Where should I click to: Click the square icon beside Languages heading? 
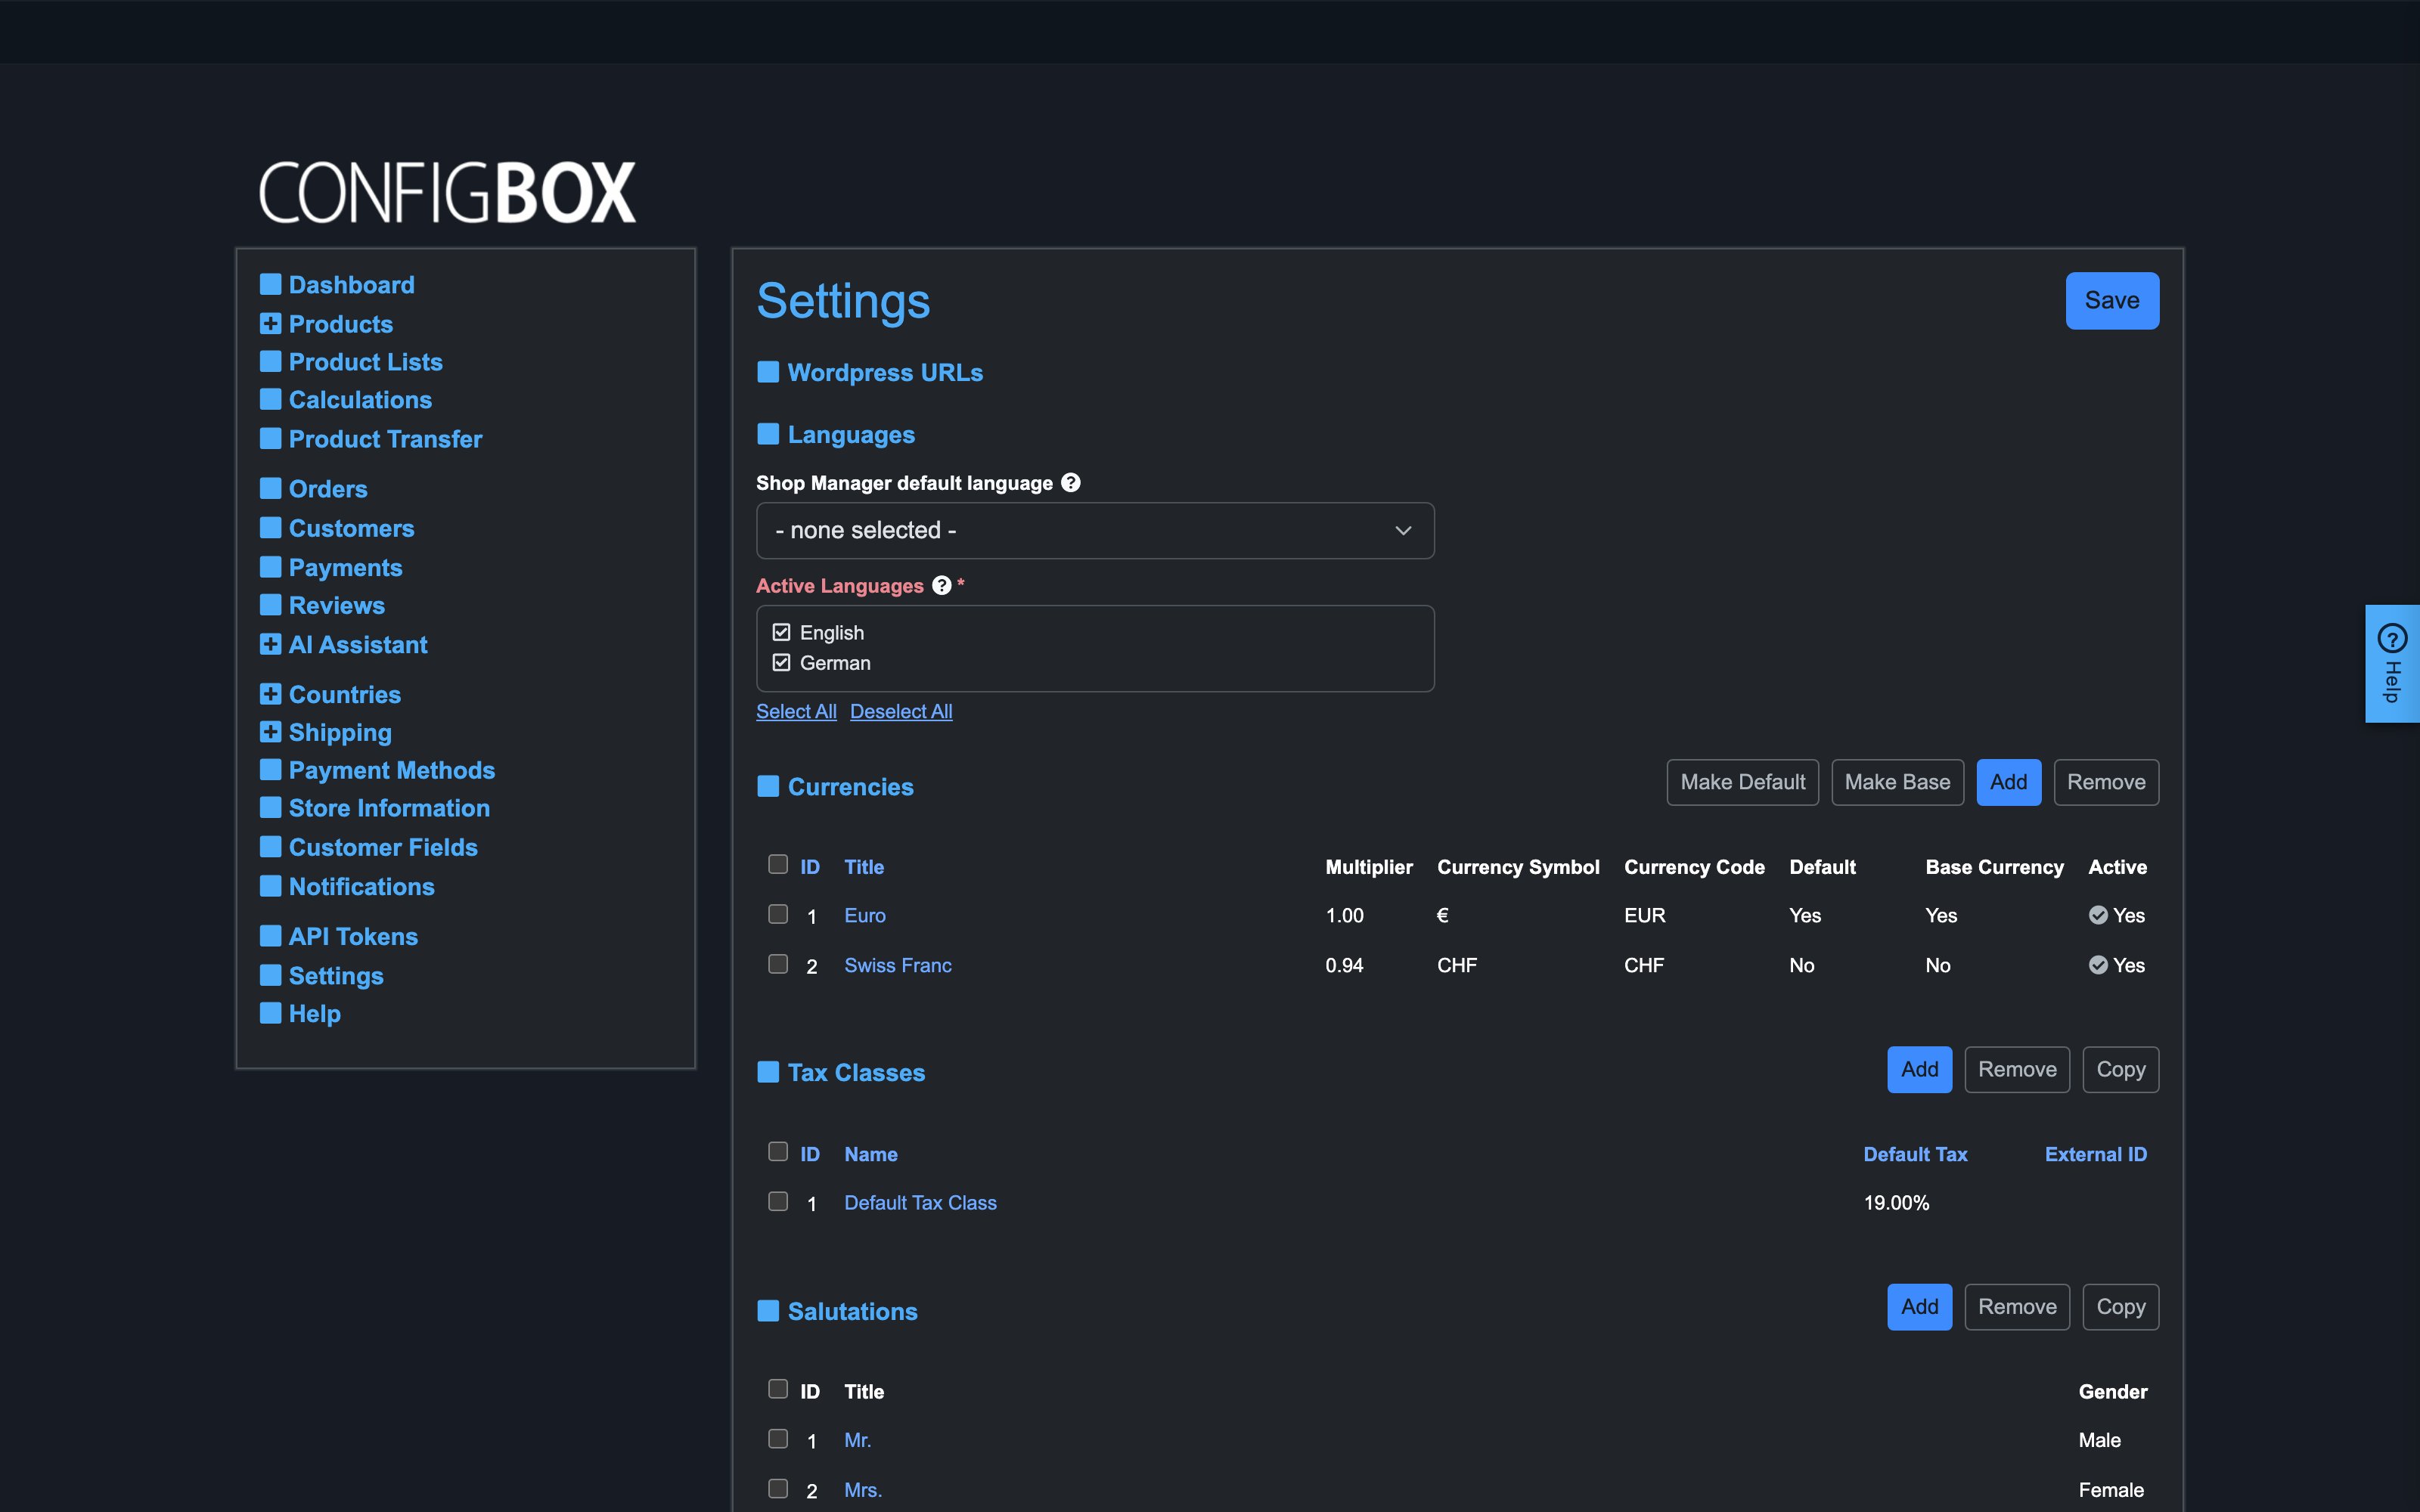pyautogui.click(x=768, y=434)
